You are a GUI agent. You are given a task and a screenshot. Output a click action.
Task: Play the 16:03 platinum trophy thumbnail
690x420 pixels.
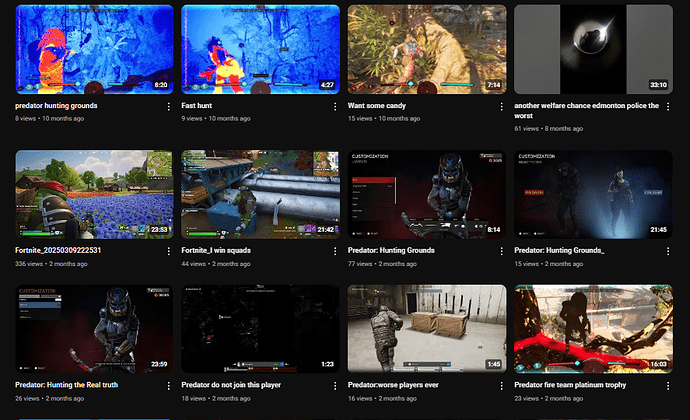(593, 329)
